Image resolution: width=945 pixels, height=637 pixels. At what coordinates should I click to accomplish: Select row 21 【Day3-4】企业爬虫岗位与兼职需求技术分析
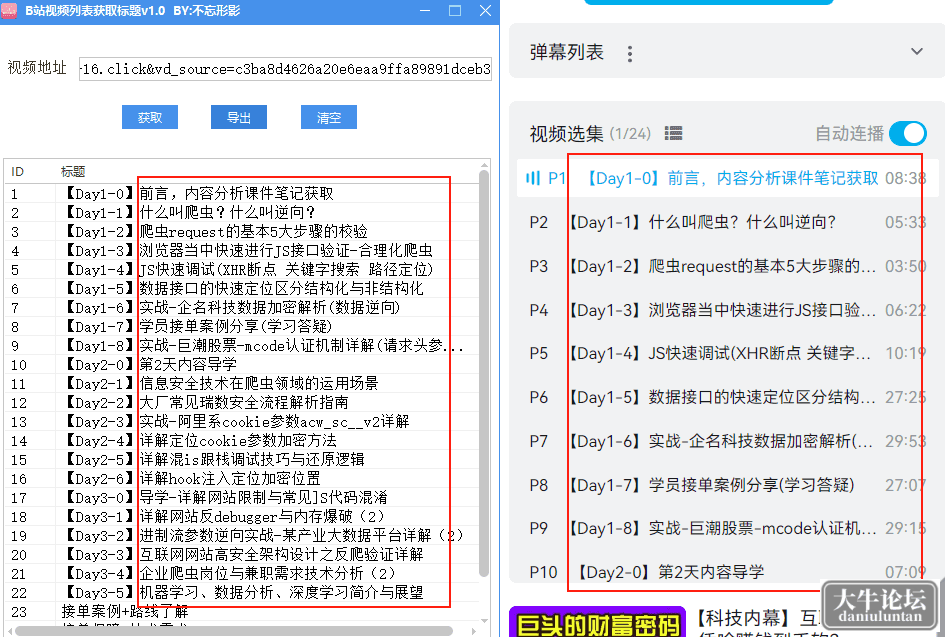(241, 574)
